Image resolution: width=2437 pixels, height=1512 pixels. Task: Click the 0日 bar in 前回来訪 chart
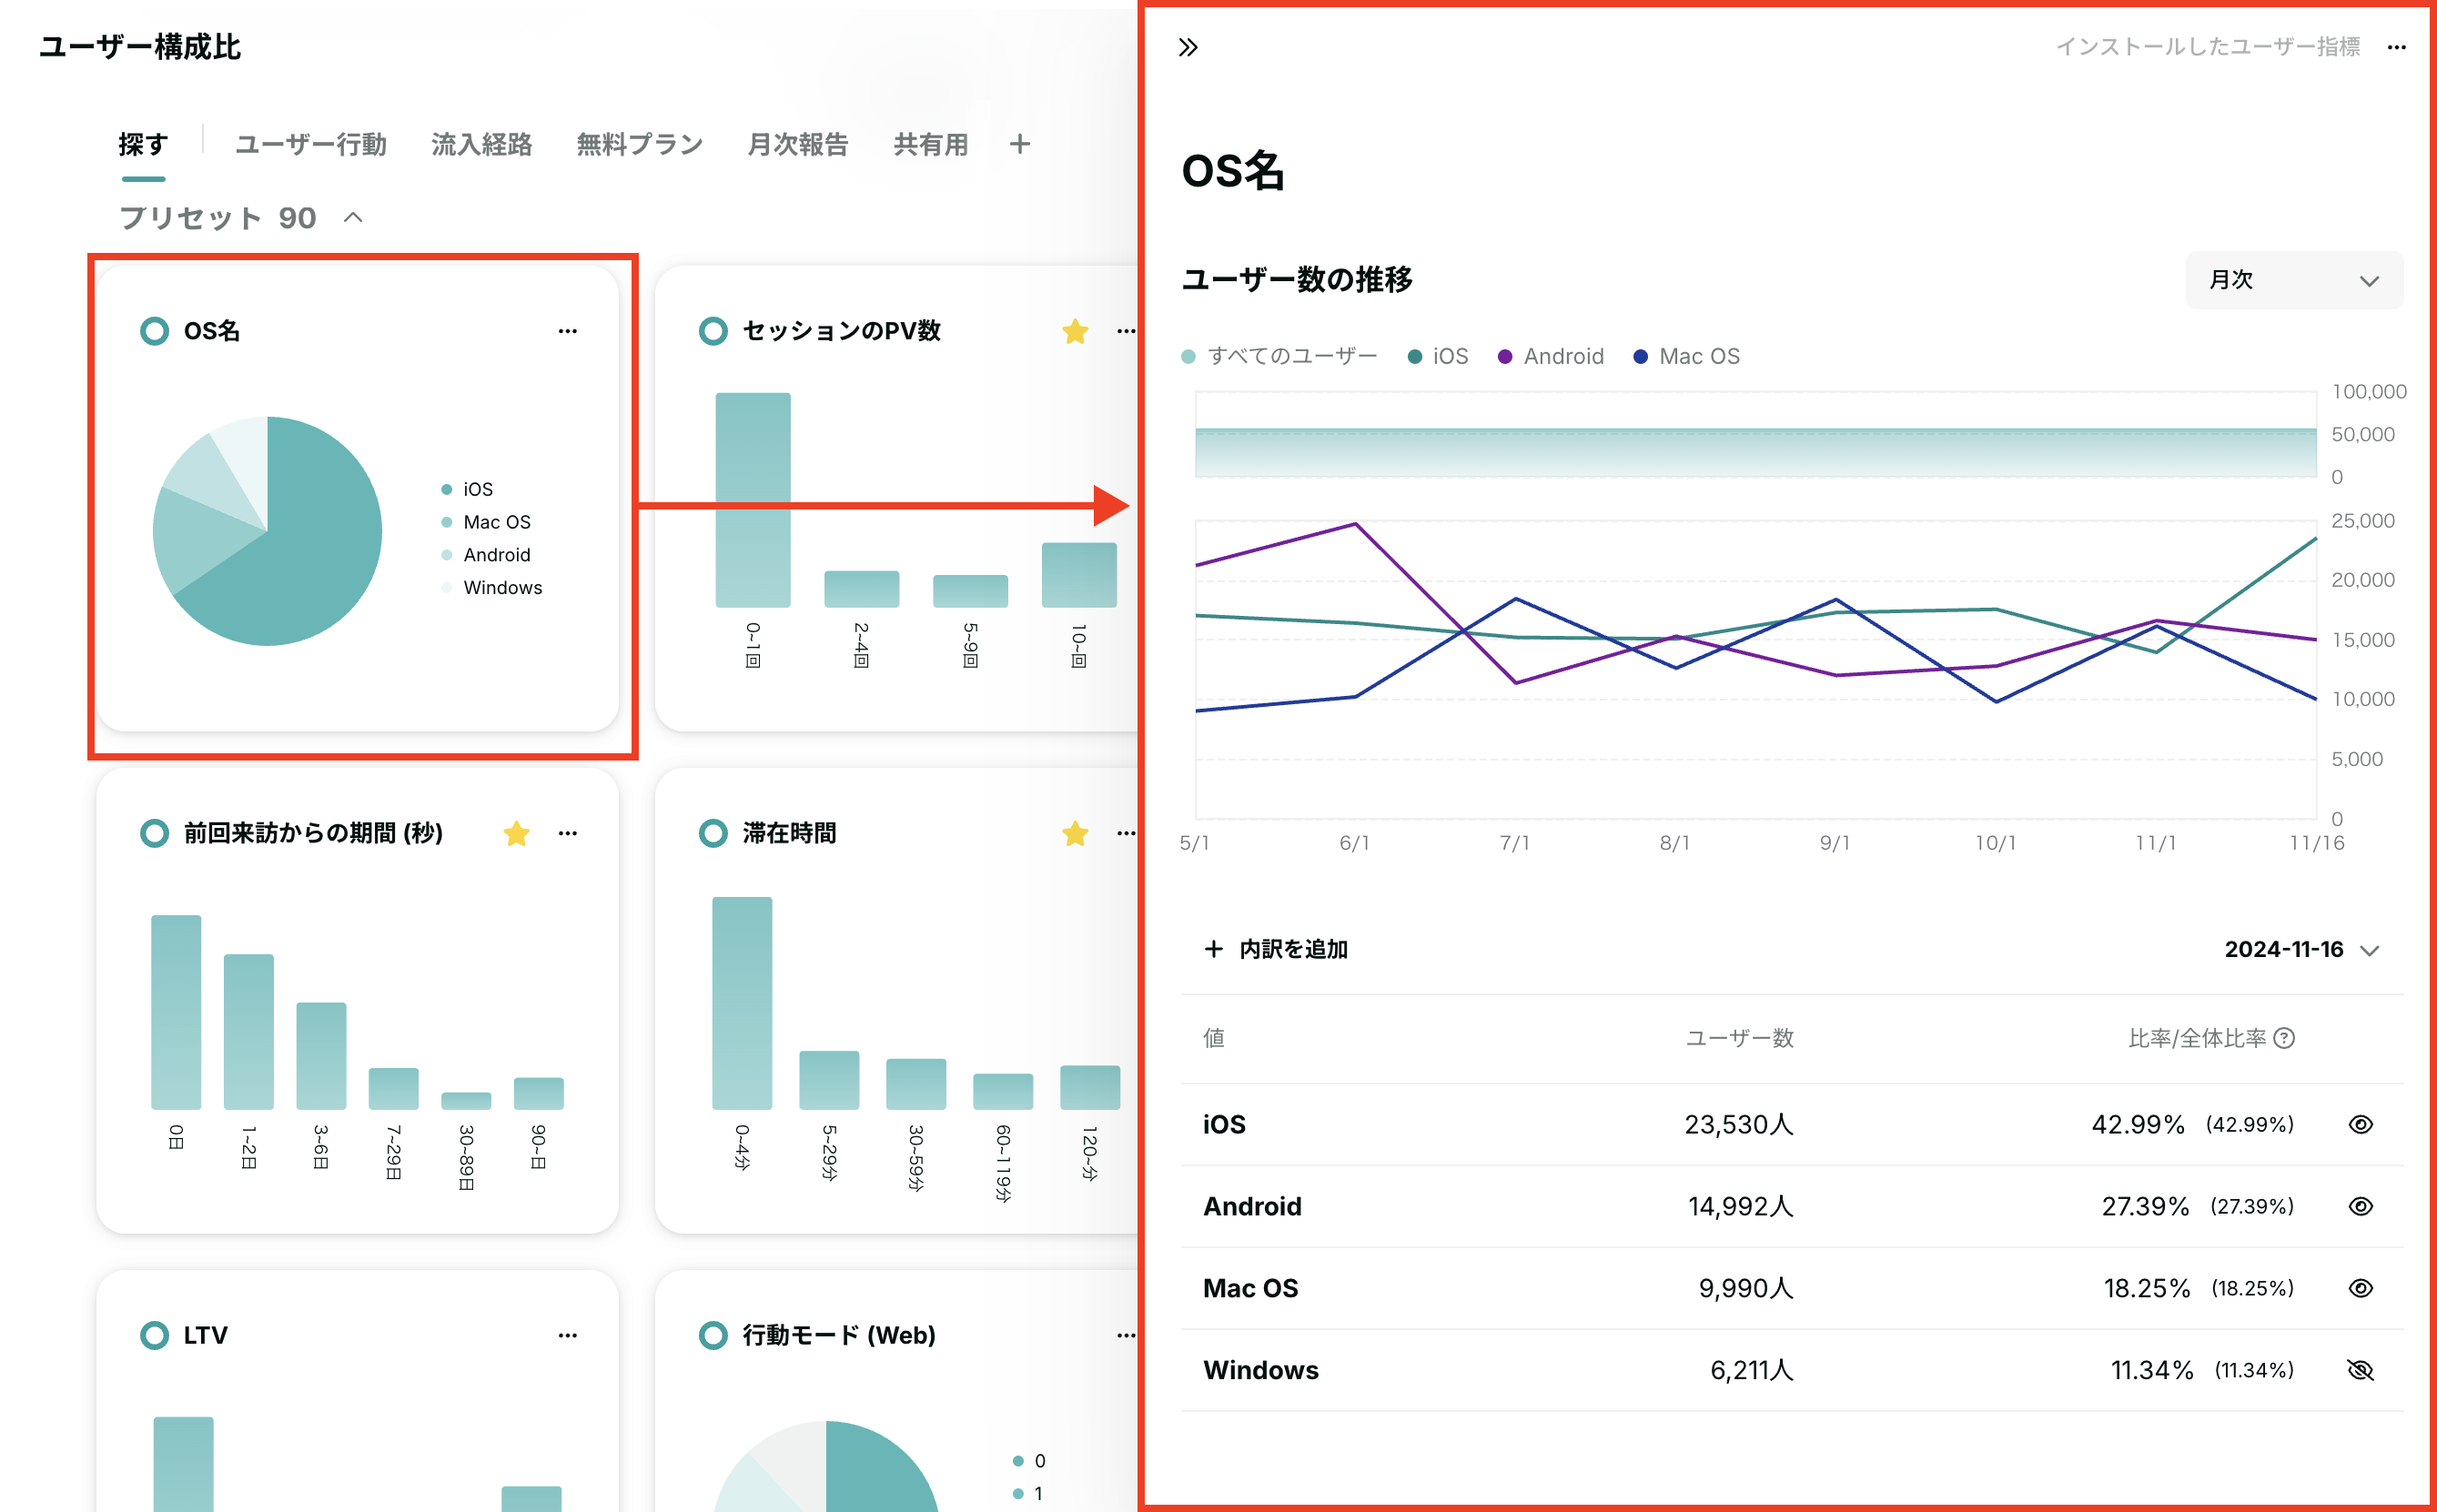pyautogui.click(x=176, y=1012)
